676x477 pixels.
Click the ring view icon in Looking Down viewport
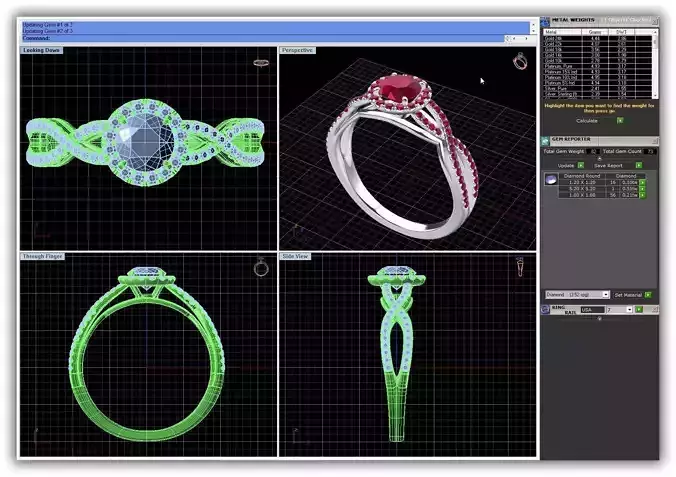[x=261, y=63]
